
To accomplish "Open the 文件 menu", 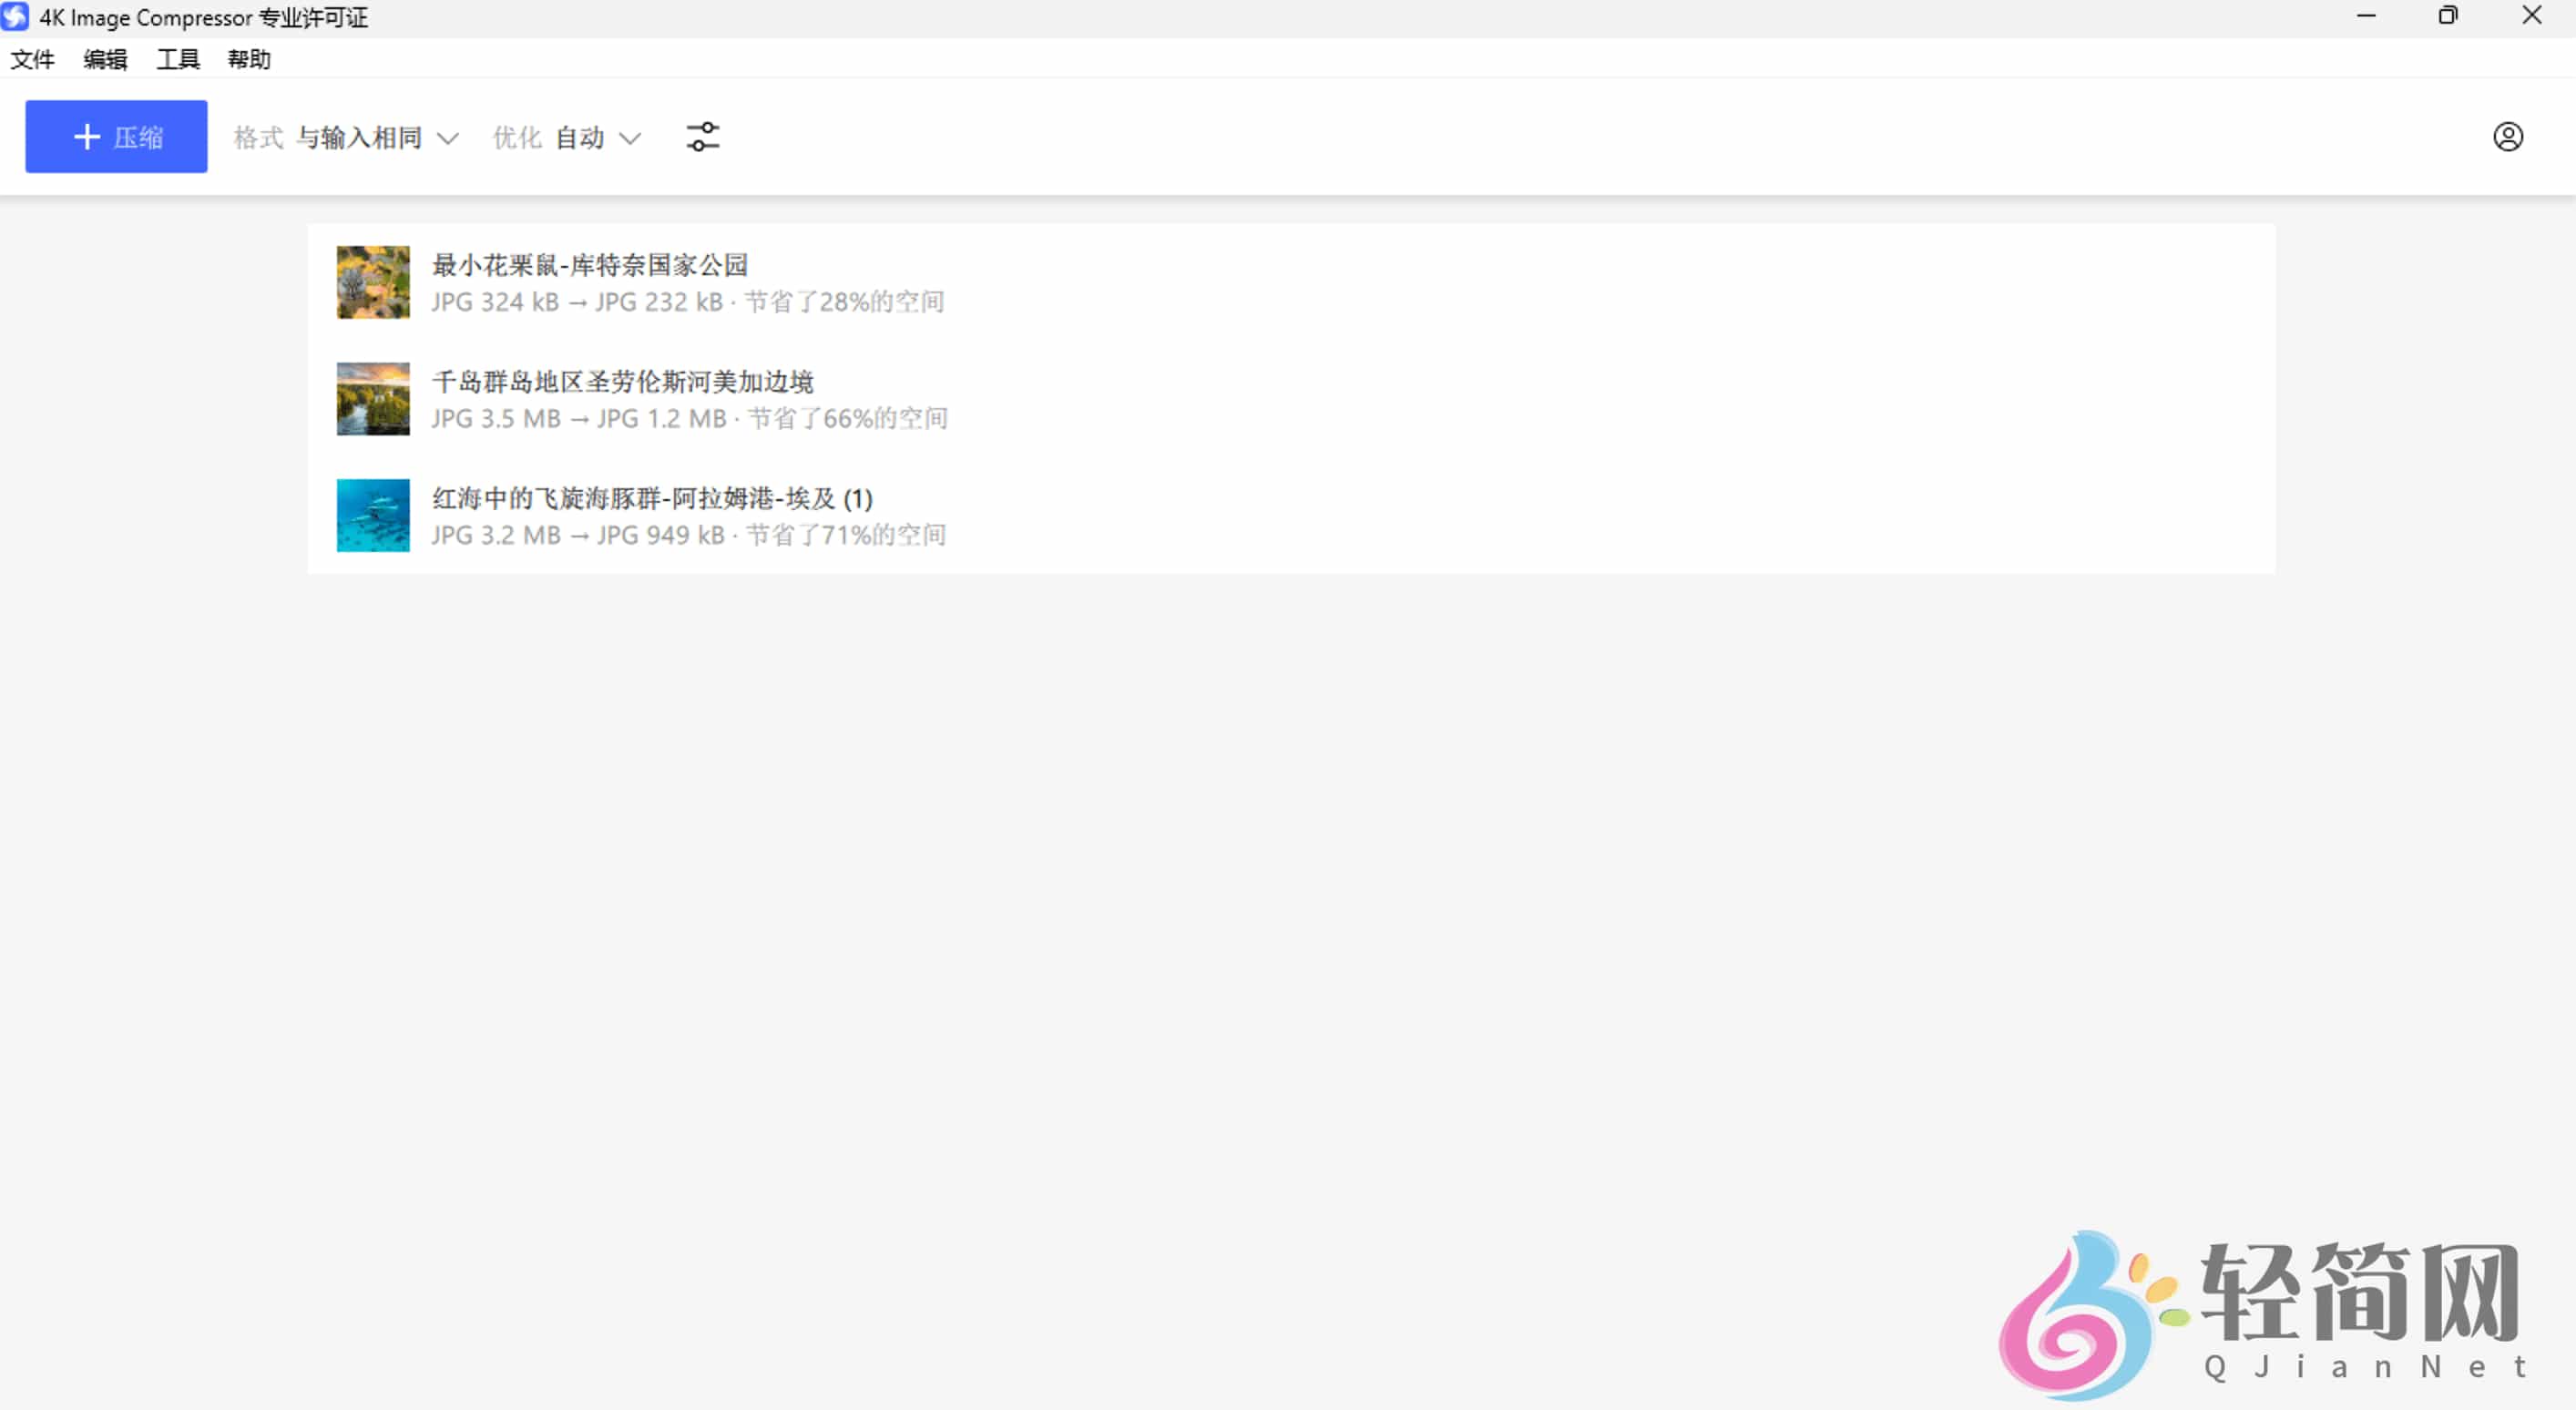I will click(32, 60).
